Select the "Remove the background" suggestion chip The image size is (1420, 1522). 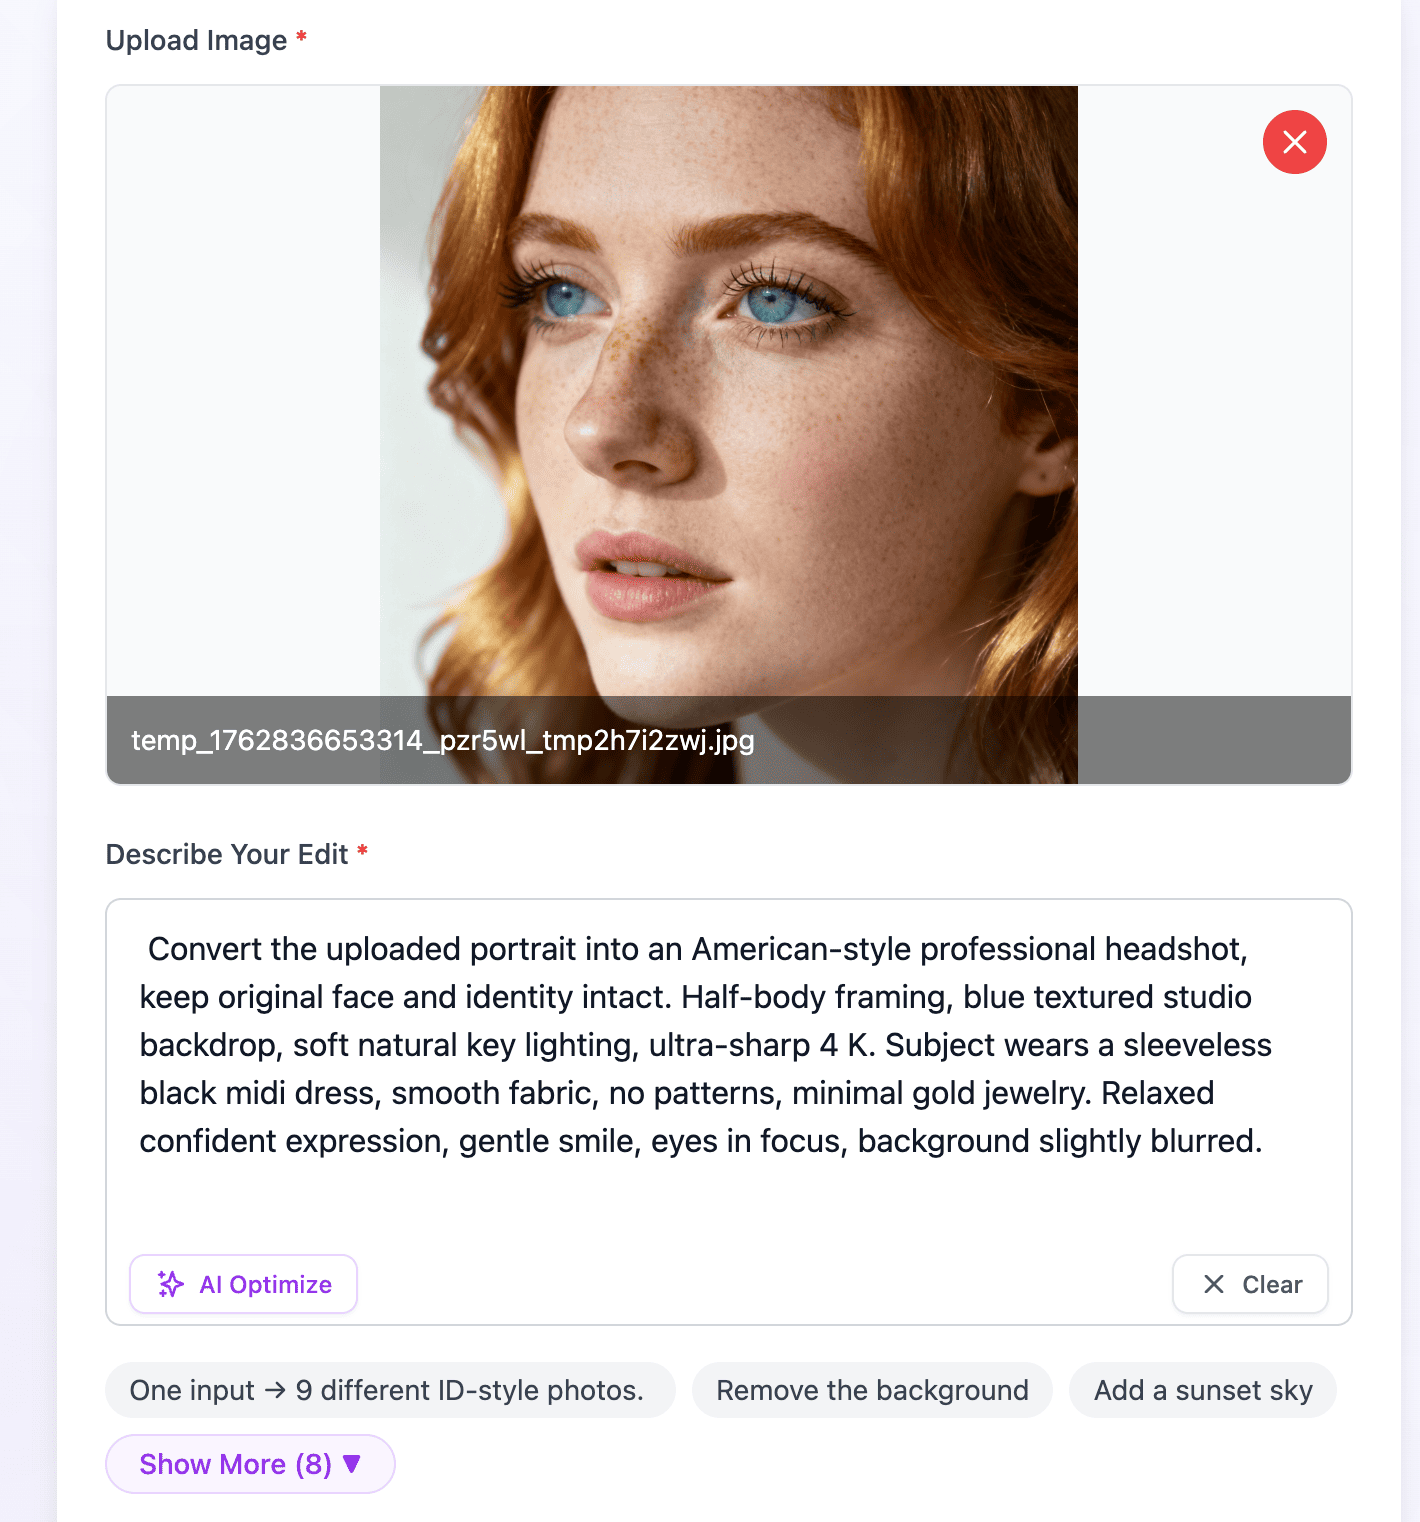click(872, 1390)
